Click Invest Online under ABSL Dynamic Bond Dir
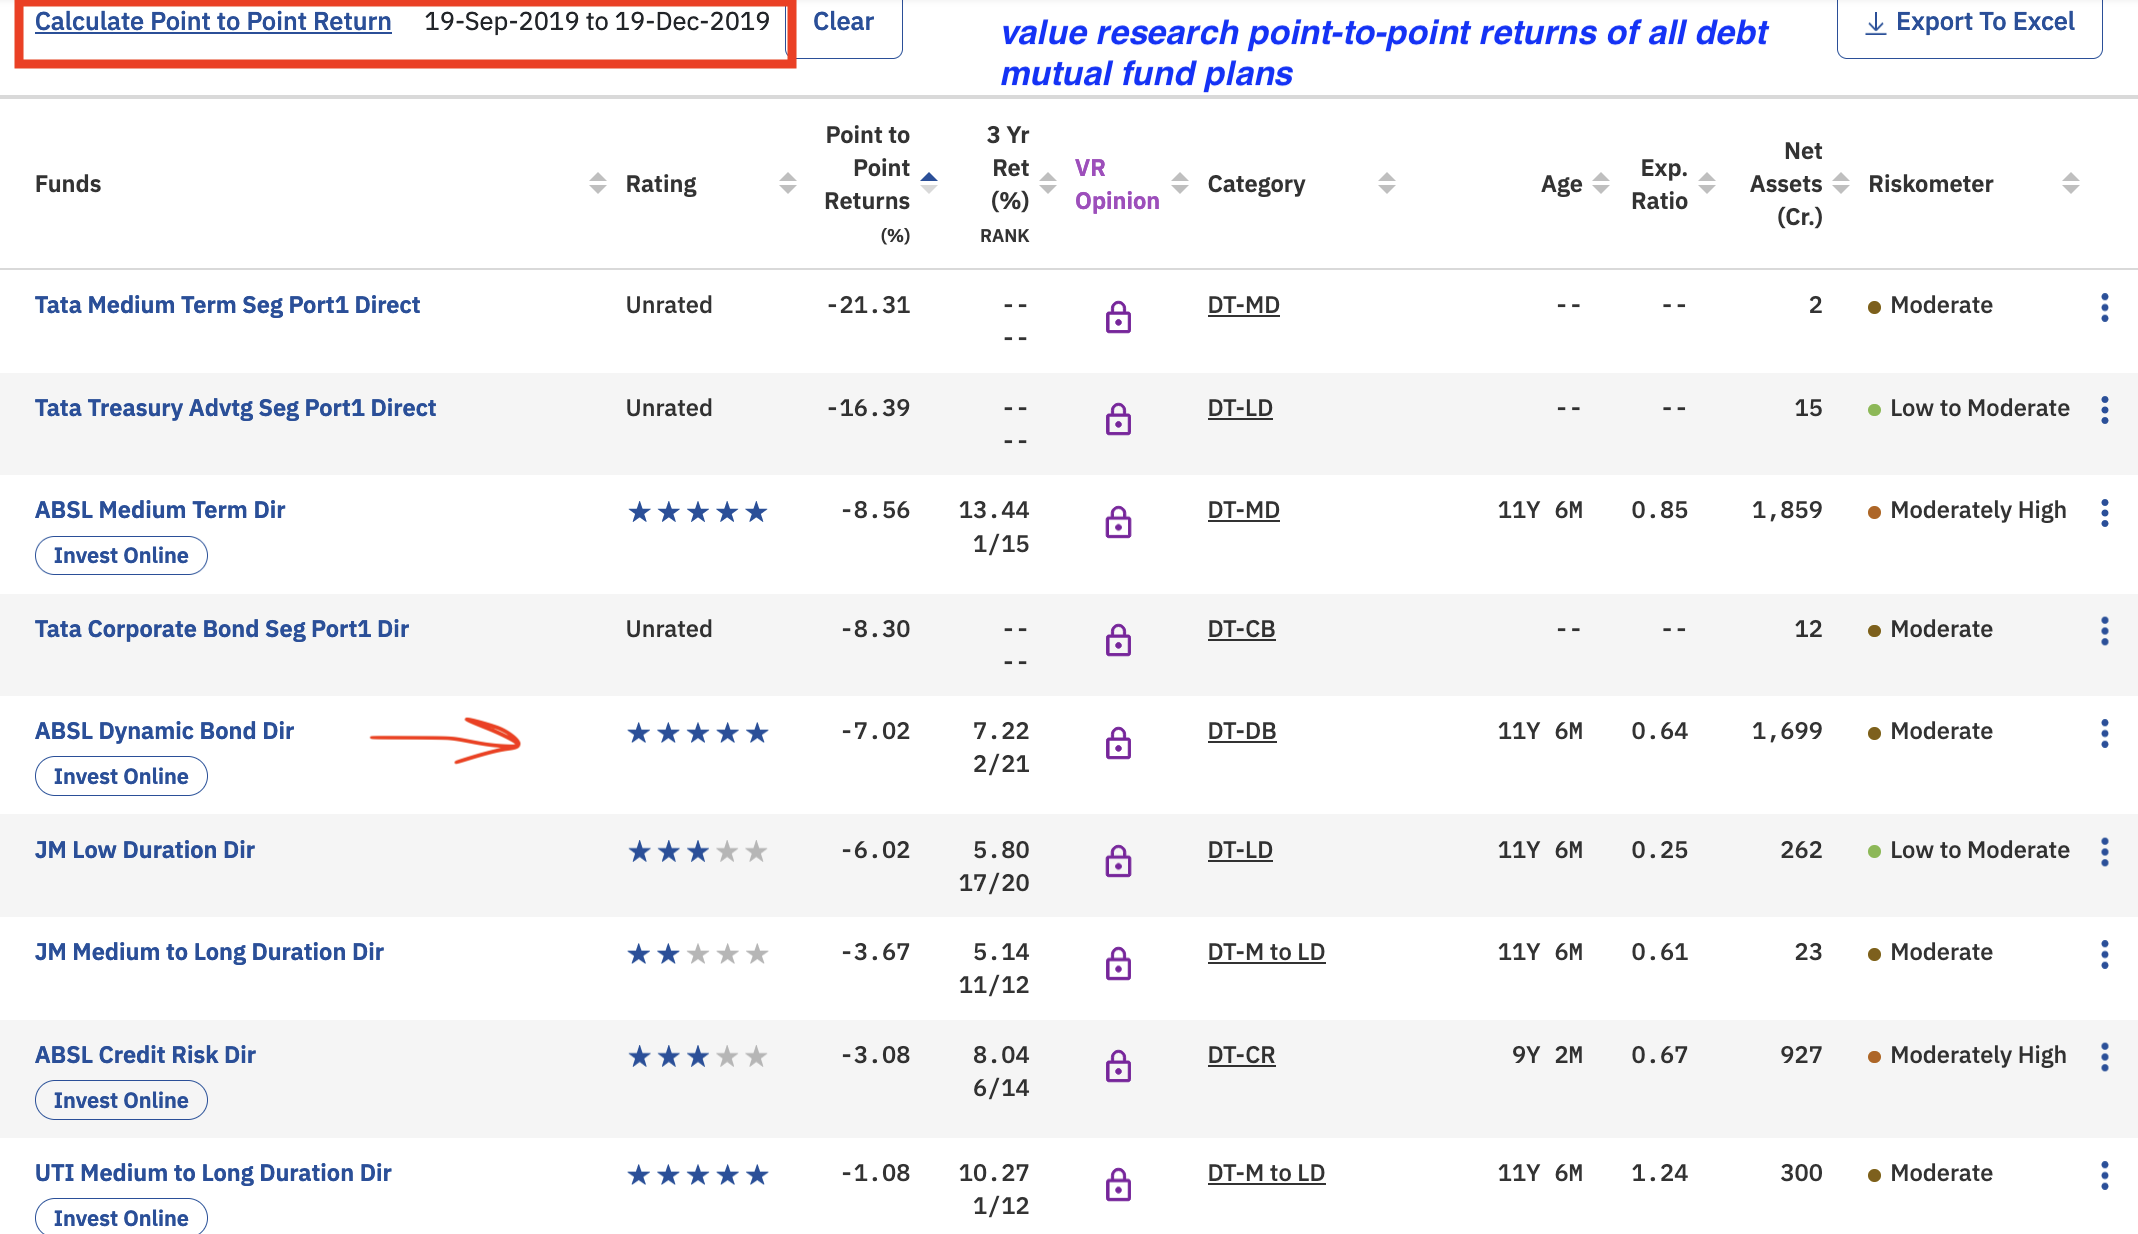This screenshot has height=1234, width=2138. (121, 776)
